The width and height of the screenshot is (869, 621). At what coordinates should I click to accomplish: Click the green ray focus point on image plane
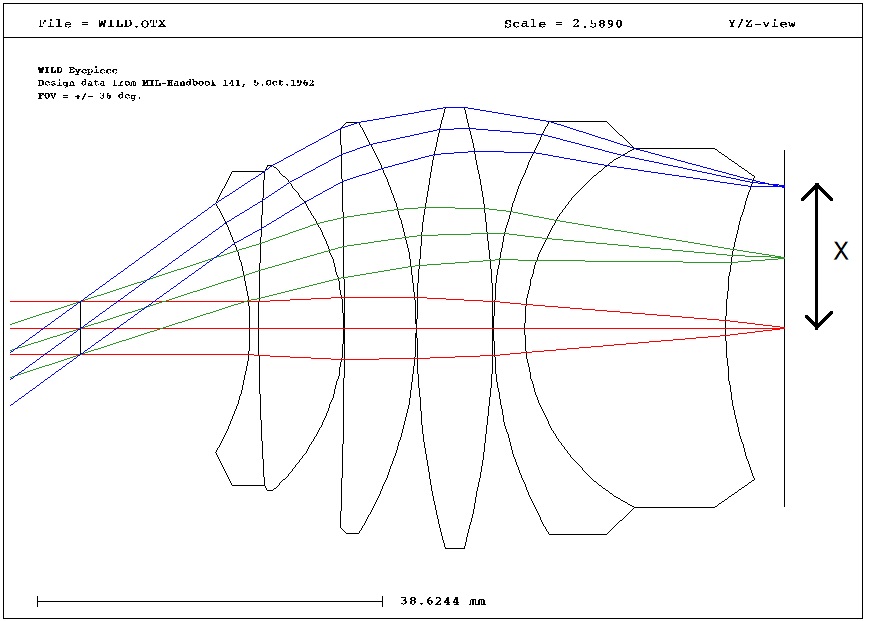coord(784,258)
